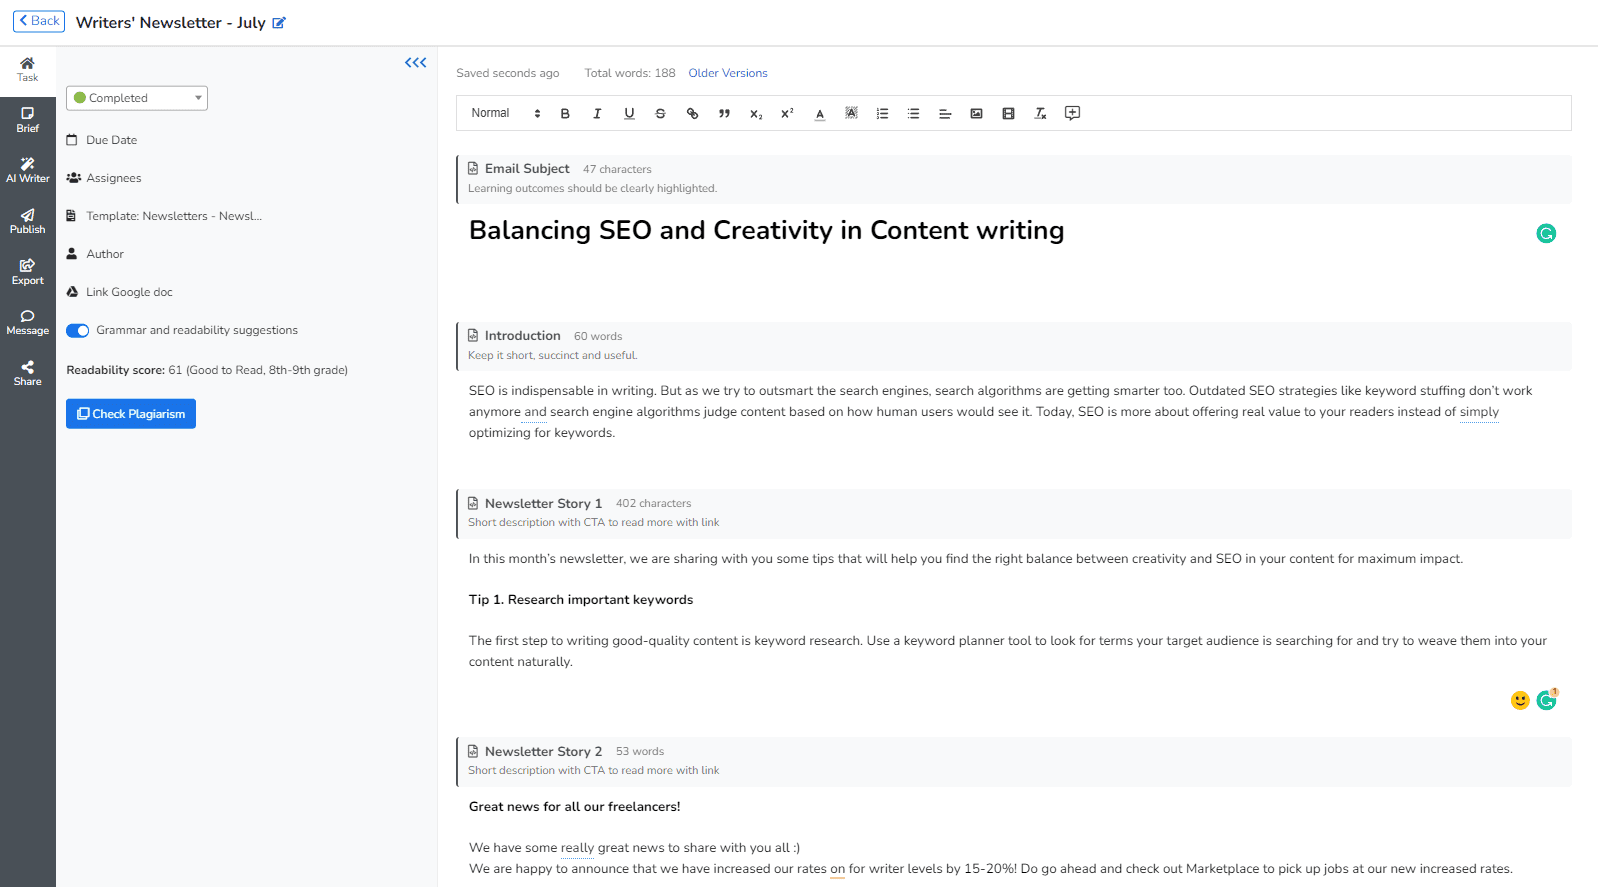Insert a video into the content
The image size is (1598, 887).
pos(1008,114)
